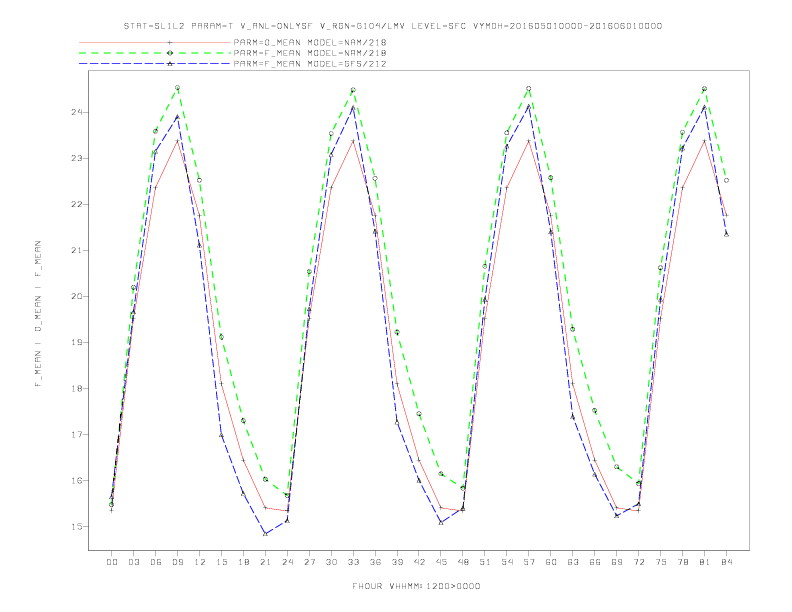Click green circle data point at hour 33
Viewport: 792px width, 612px height.
[353, 90]
